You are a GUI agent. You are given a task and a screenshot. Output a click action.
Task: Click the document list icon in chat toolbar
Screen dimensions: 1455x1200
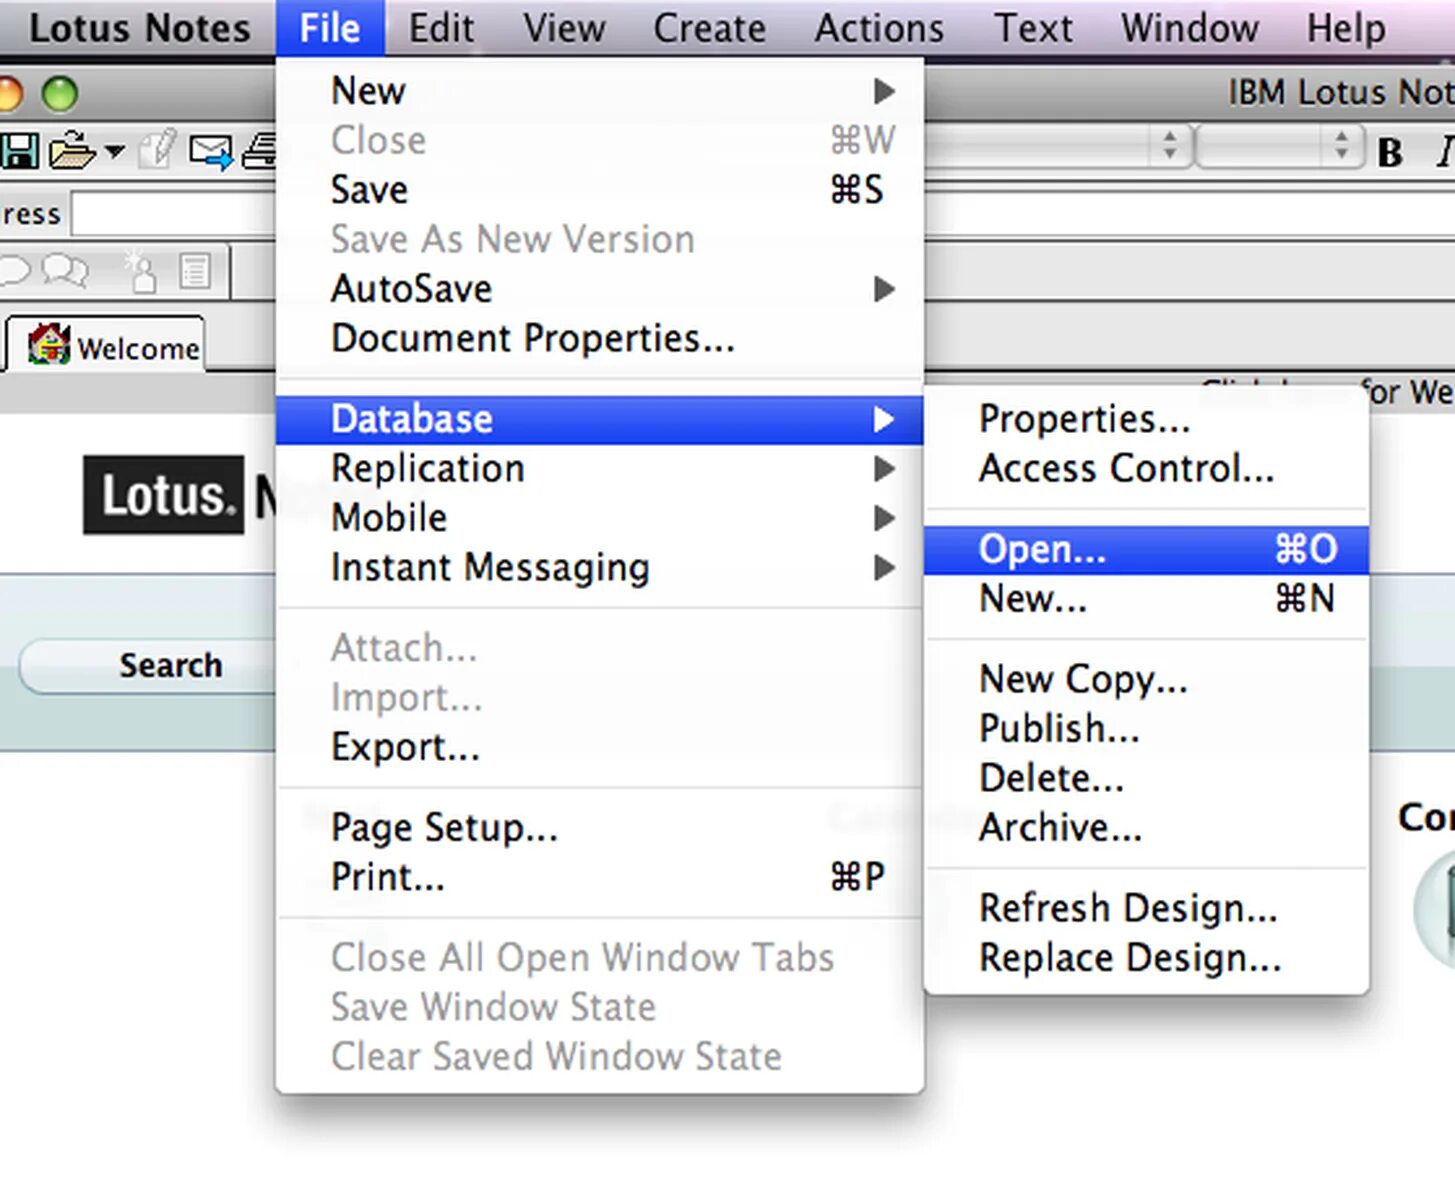click(x=194, y=271)
